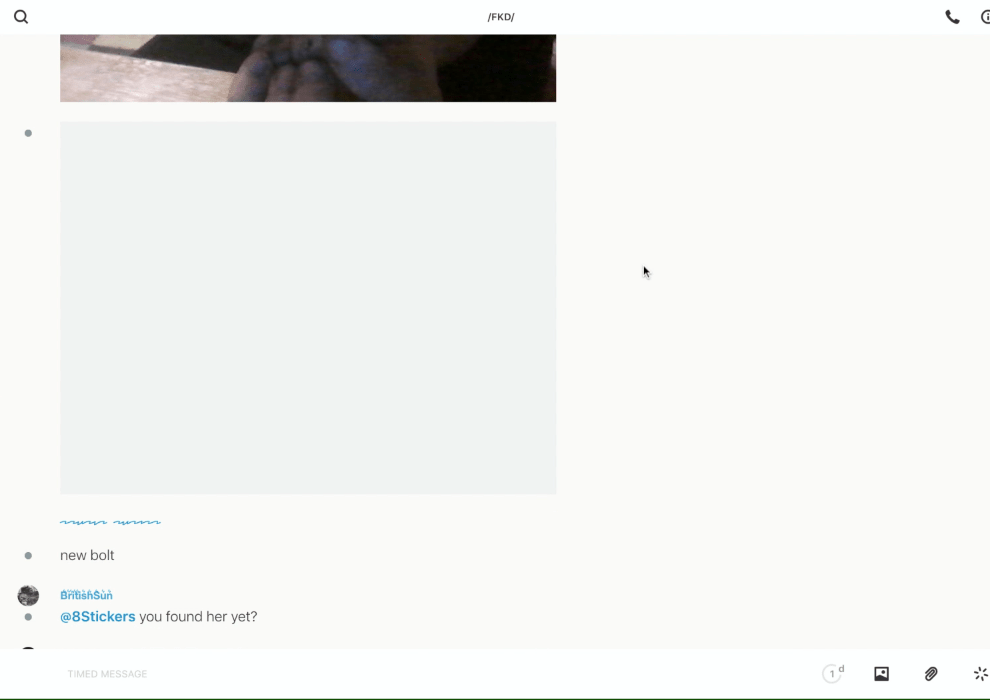Click the wavy blue underlined text below the image
990x700 pixels.
tap(110, 521)
